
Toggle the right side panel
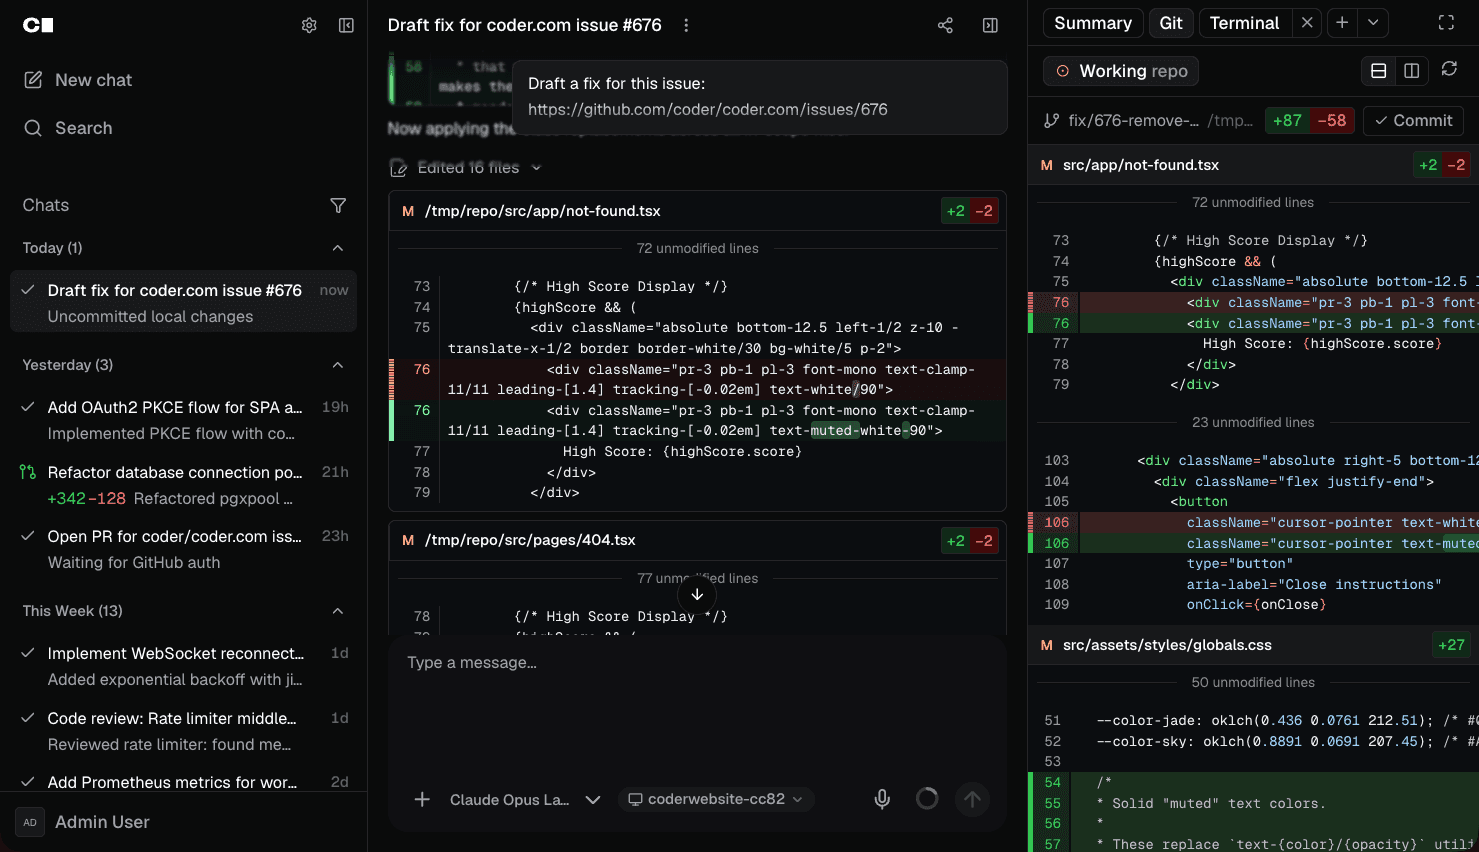pyautogui.click(x=990, y=25)
